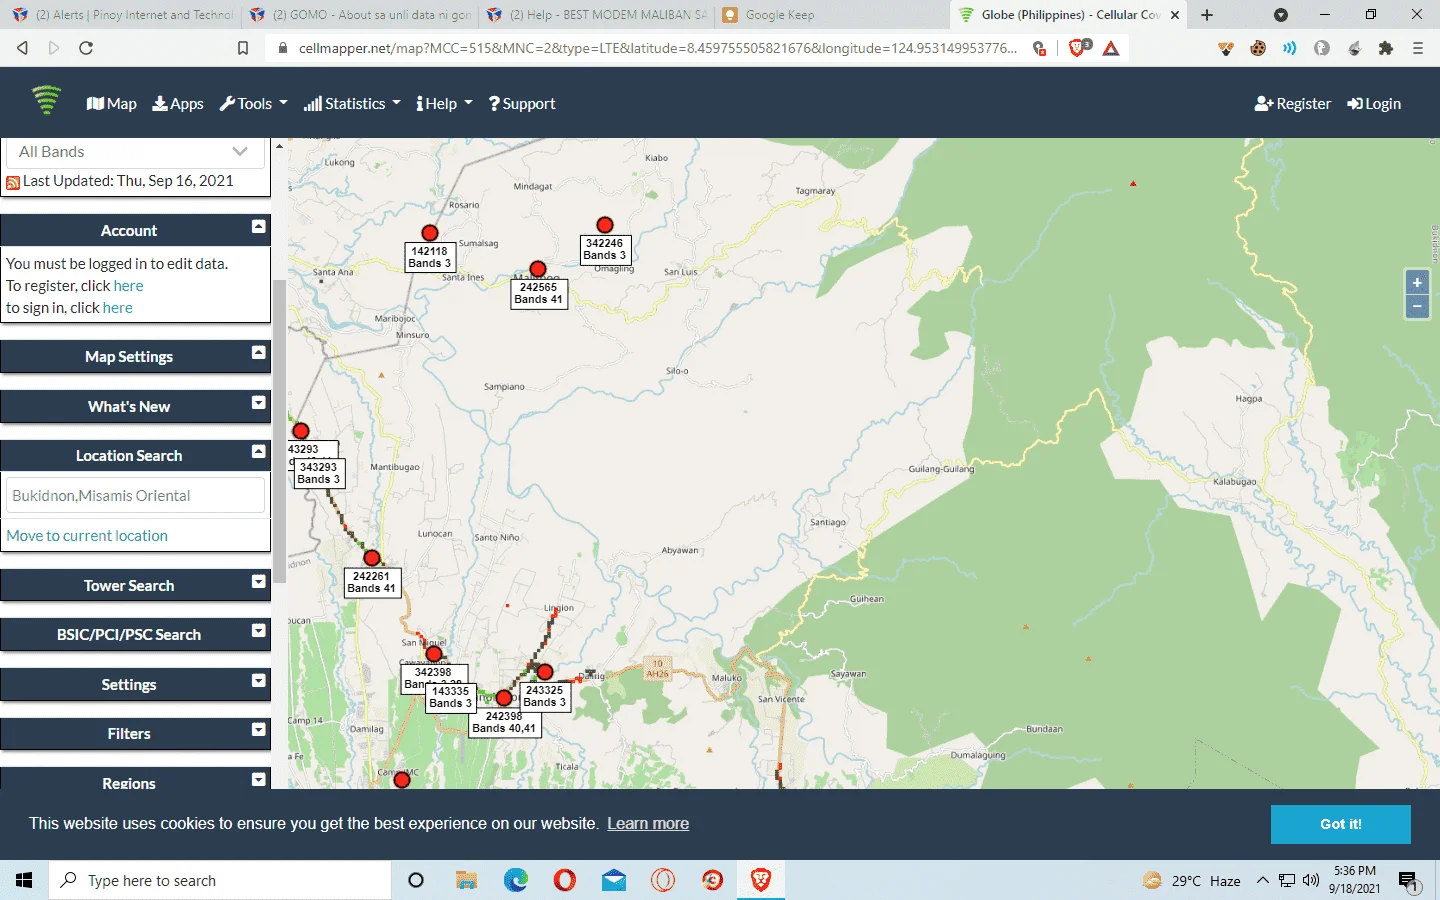Expand the Map Settings panel
The width and height of the screenshot is (1440, 900).
(259, 353)
